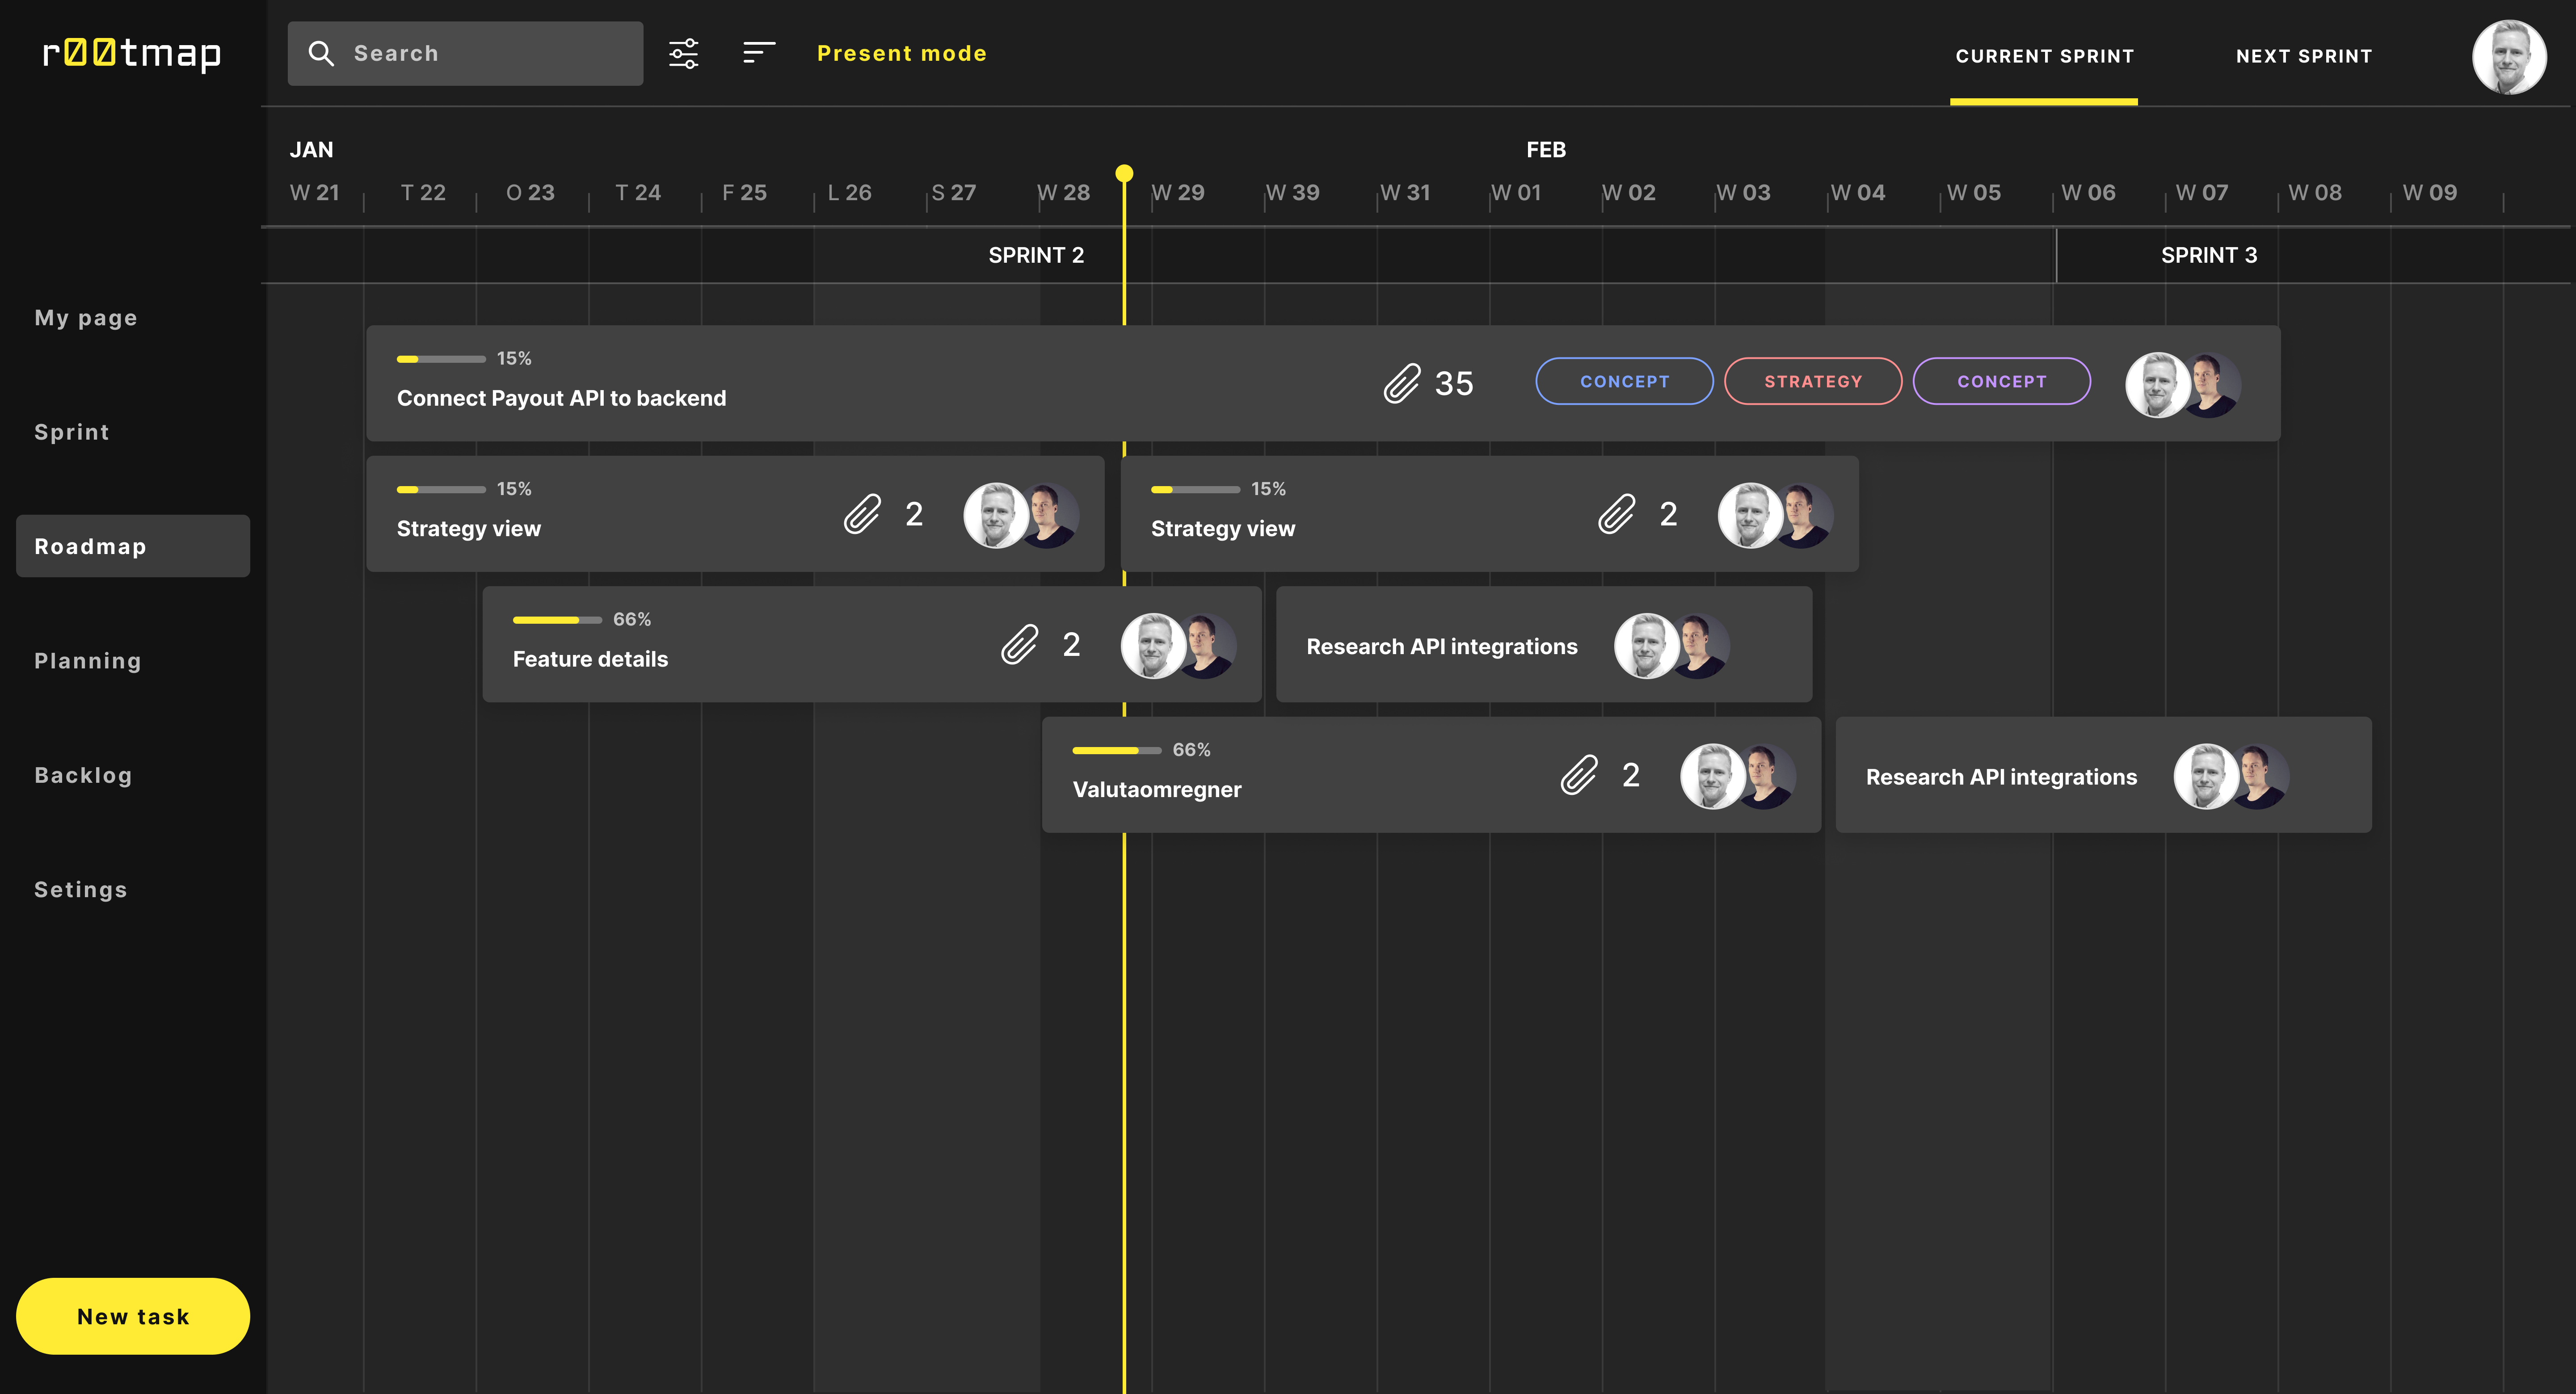Click the 35 attachment count
2576x1394 pixels.
click(x=1454, y=383)
